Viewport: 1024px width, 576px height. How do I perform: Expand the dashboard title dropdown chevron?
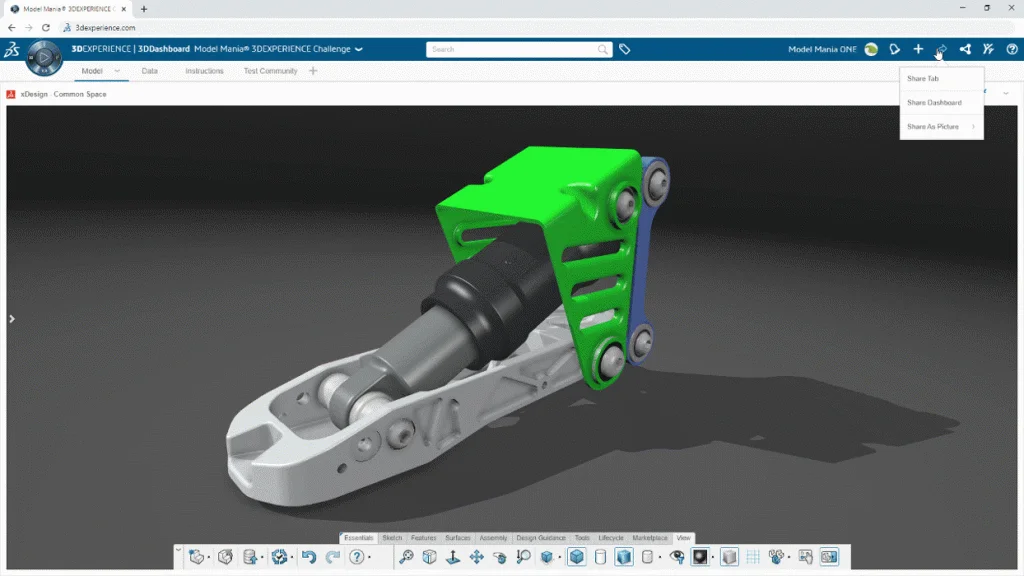pyautogui.click(x=359, y=49)
